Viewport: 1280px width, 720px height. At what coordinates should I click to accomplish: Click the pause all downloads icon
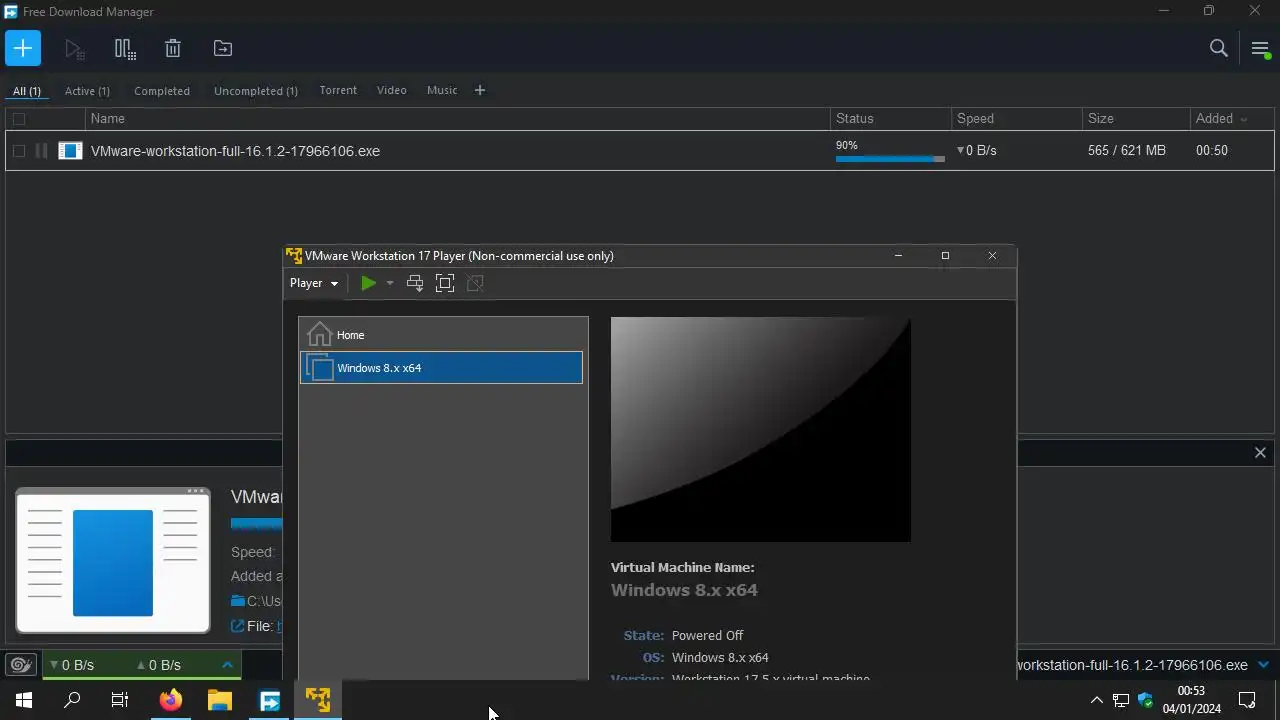pos(125,48)
